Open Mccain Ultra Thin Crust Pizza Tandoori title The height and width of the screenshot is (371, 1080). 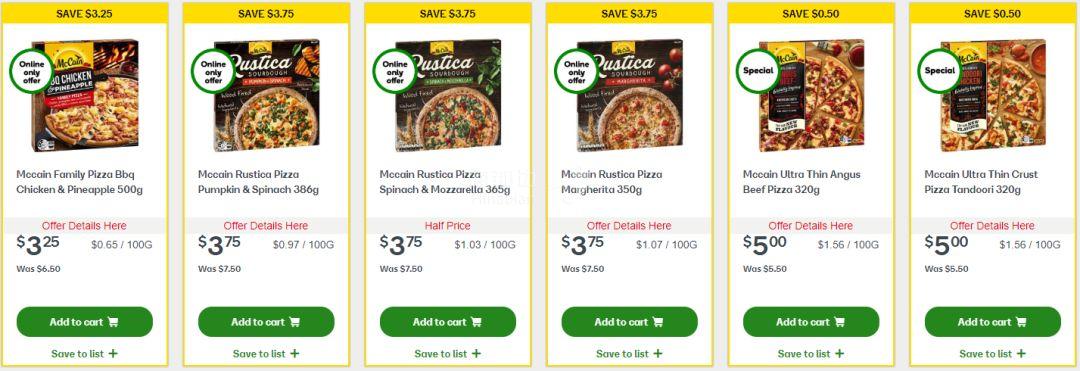[981, 182]
